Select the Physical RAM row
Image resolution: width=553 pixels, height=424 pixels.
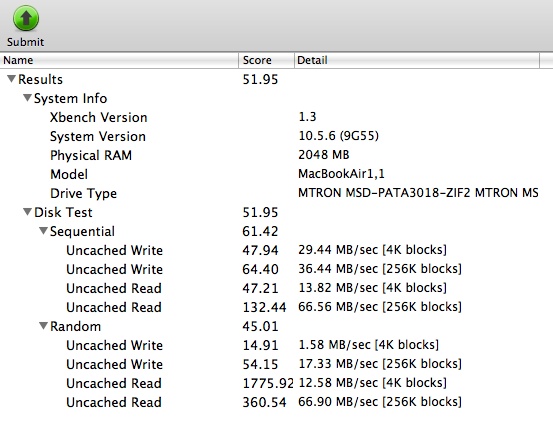276,155
